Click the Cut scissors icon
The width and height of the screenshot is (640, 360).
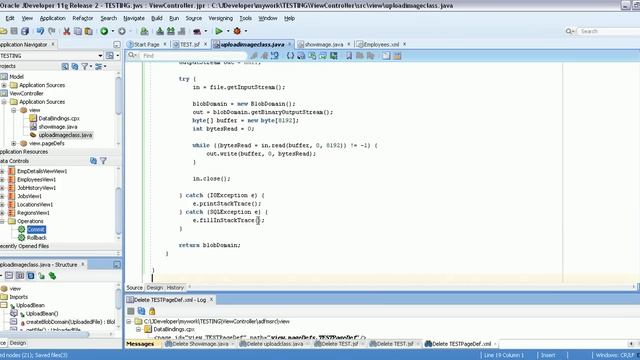pyautogui.click(x=67, y=31)
